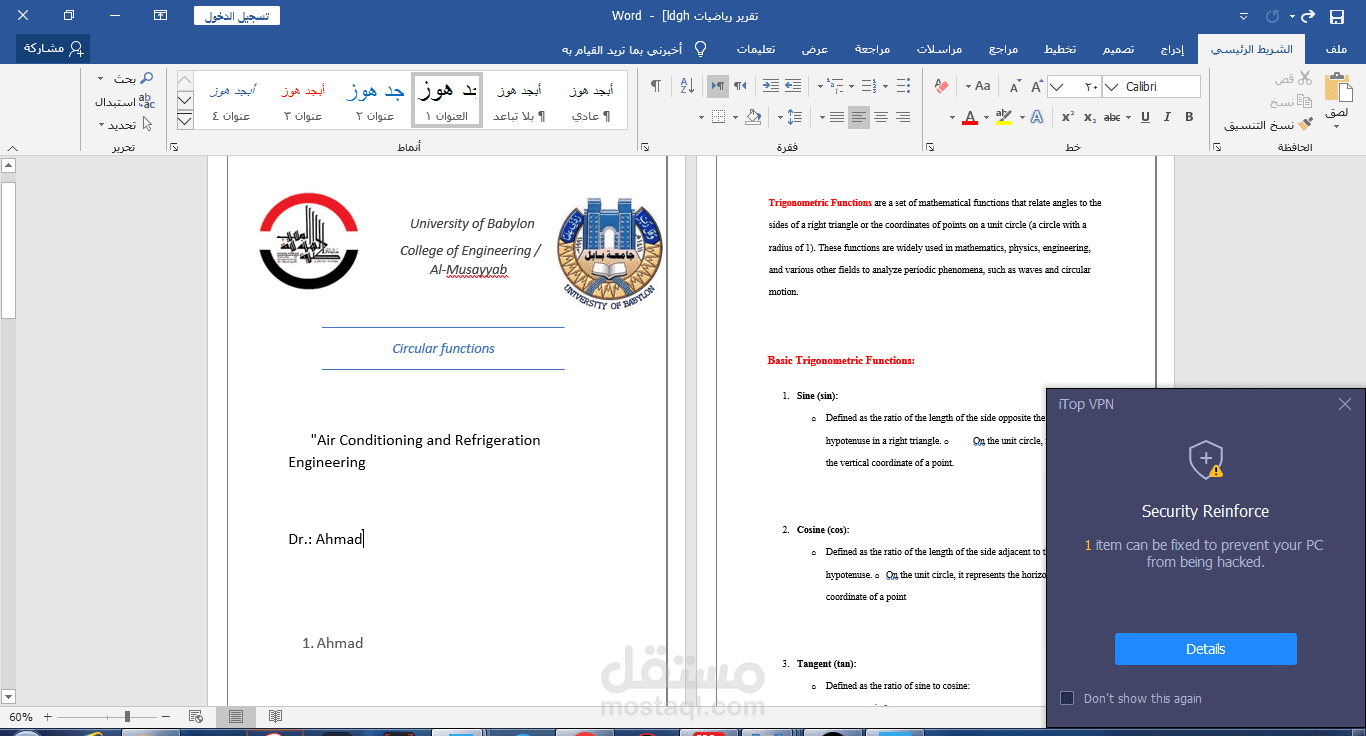Decrease the paragraph indent
This screenshot has height=736, width=1366.
793,87
